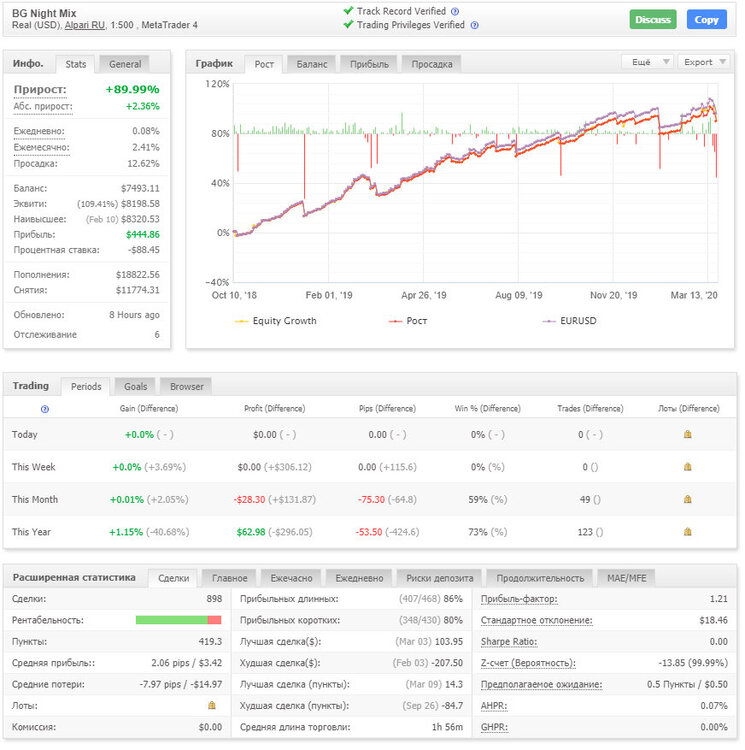This screenshot has height=750, width=745.
Task: Click the lock icon in This Week row
Action: [x=688, y=467]
